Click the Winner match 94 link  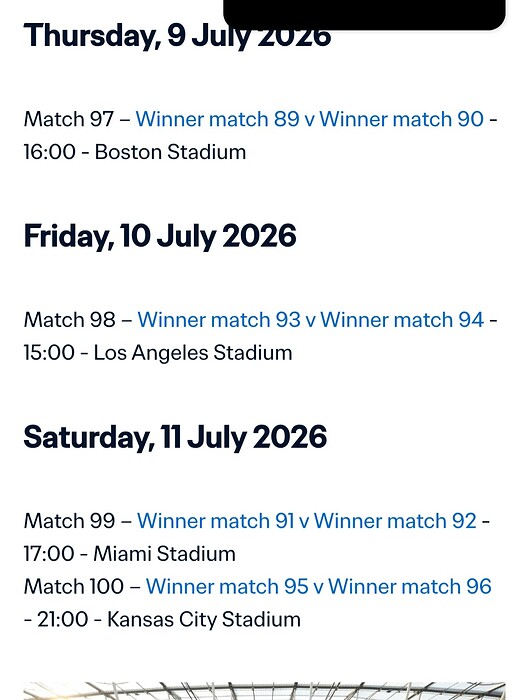[x=402, y=320]
